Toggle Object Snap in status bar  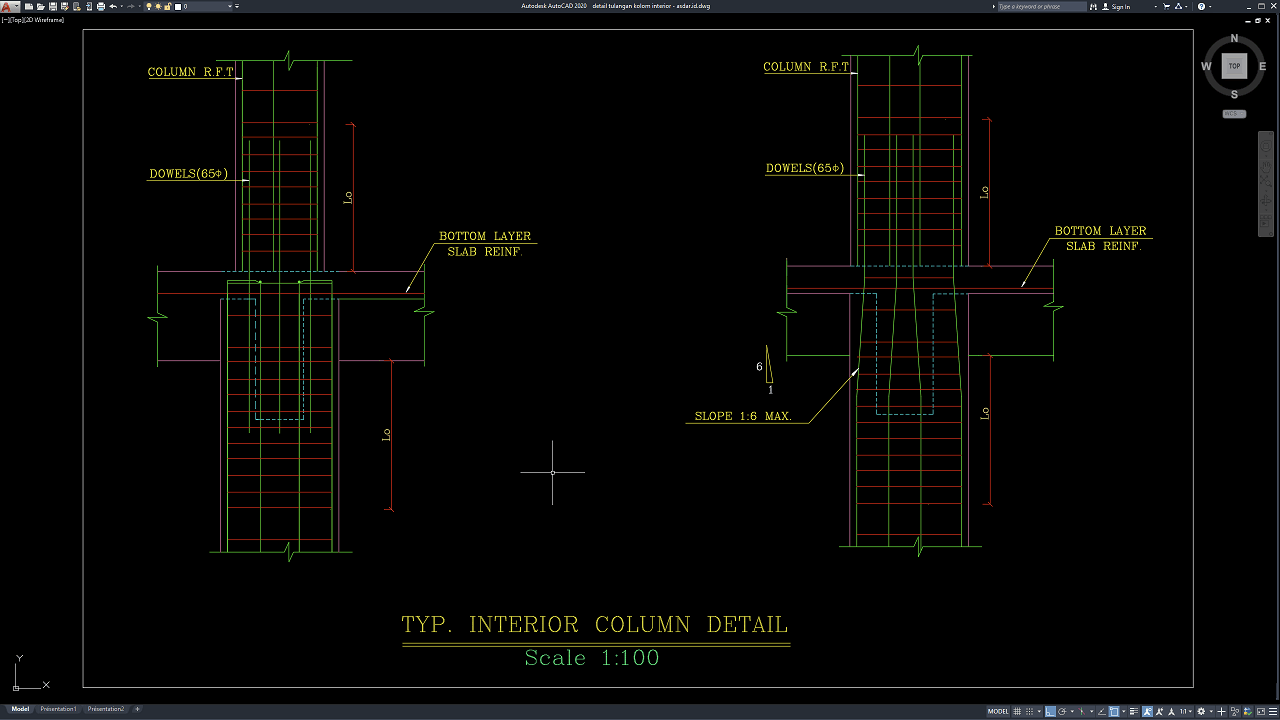[x=1113, y=711]
